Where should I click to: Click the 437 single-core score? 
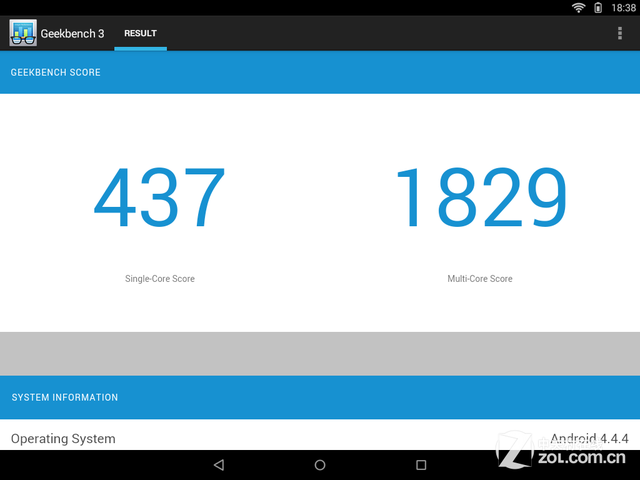click(x=159, y=197)
